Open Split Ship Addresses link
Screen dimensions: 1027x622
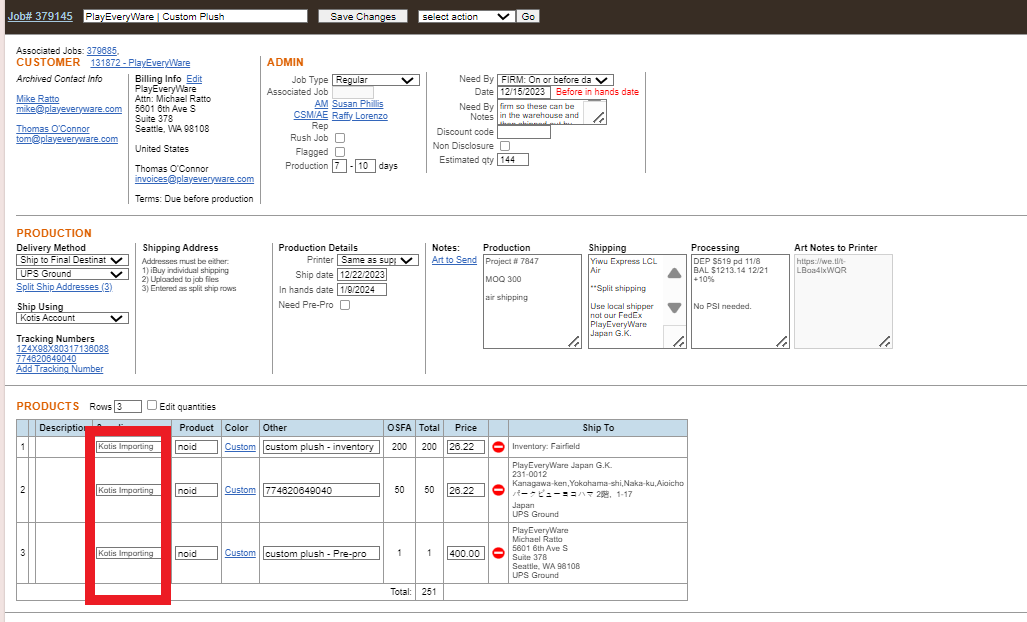point(64,287)
